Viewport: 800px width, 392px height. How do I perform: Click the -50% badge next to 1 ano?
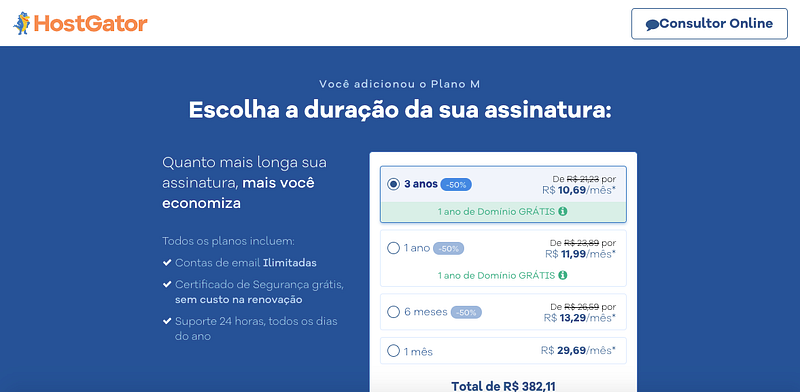click(448, 249)
